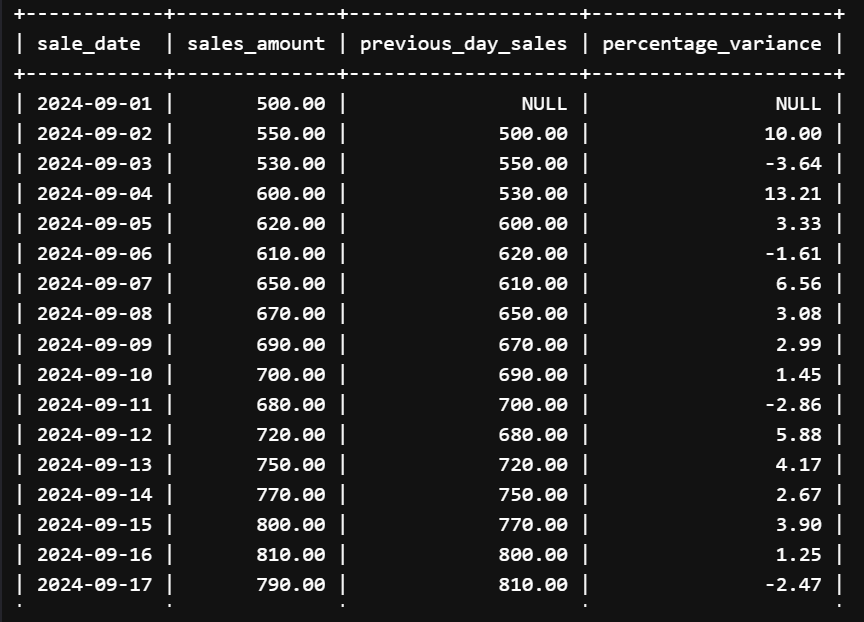
Task: Select sales amount 620.00 for 2024-09-05
Action: (291, 224)
